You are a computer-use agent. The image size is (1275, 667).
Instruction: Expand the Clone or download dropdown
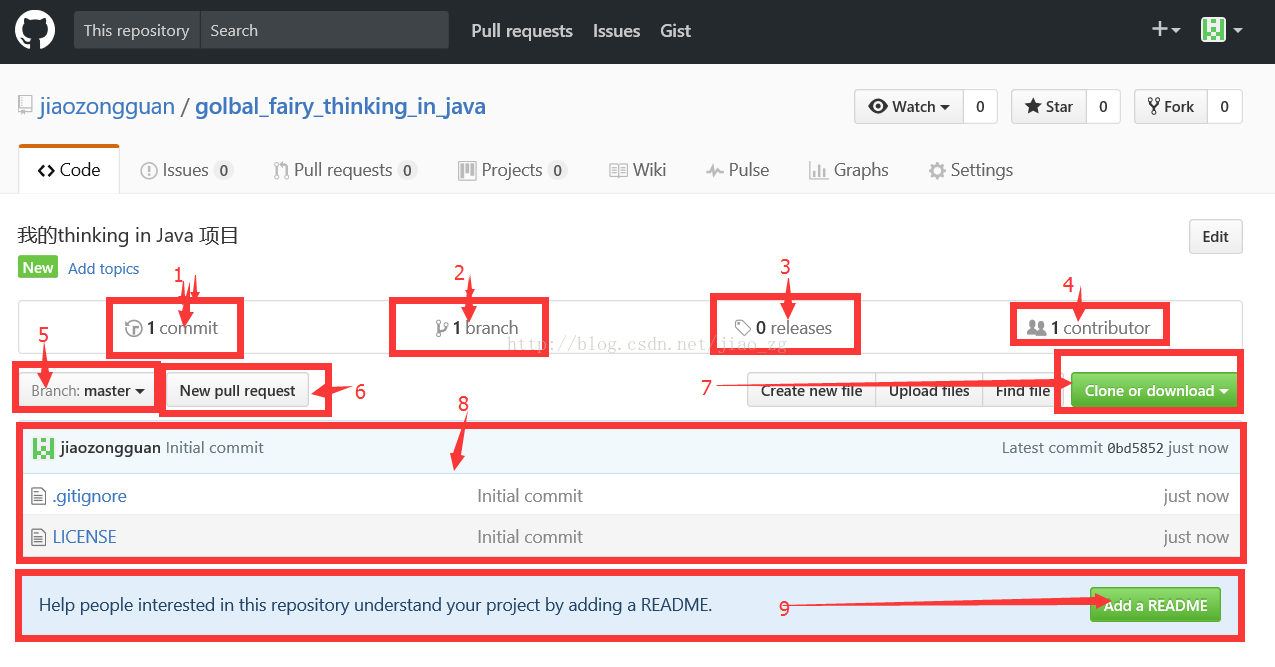(1155, 390)
